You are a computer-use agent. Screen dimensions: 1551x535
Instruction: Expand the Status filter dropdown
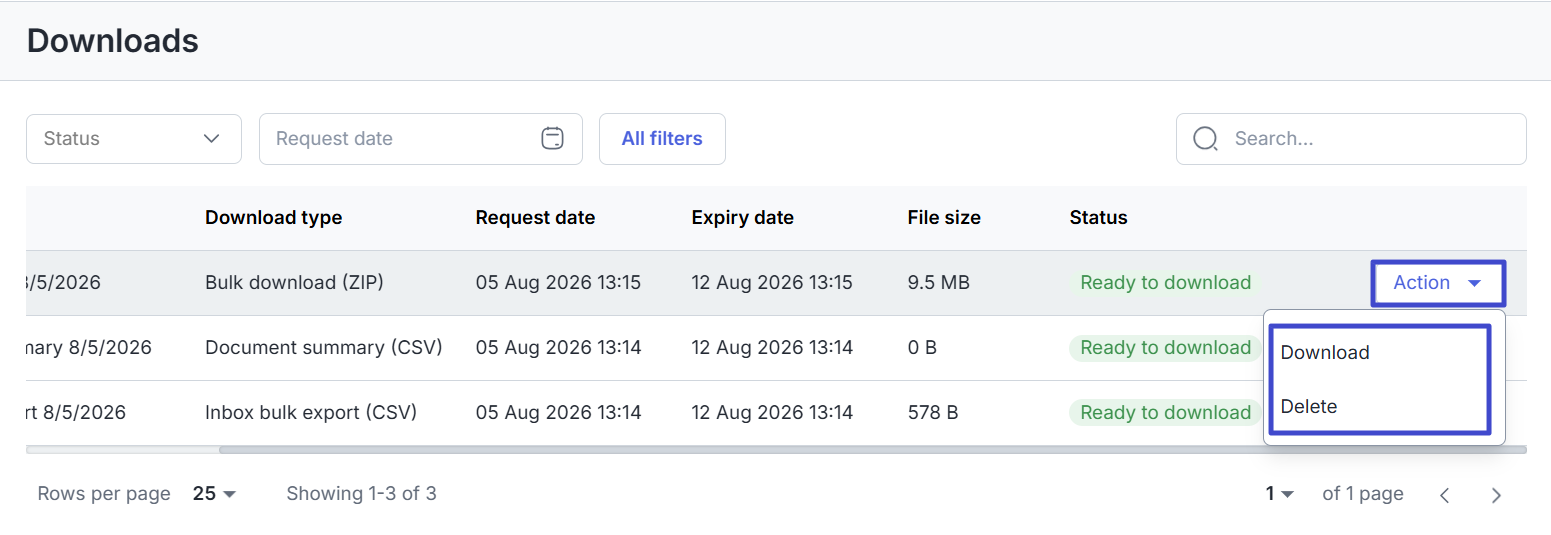click(134, 139)
